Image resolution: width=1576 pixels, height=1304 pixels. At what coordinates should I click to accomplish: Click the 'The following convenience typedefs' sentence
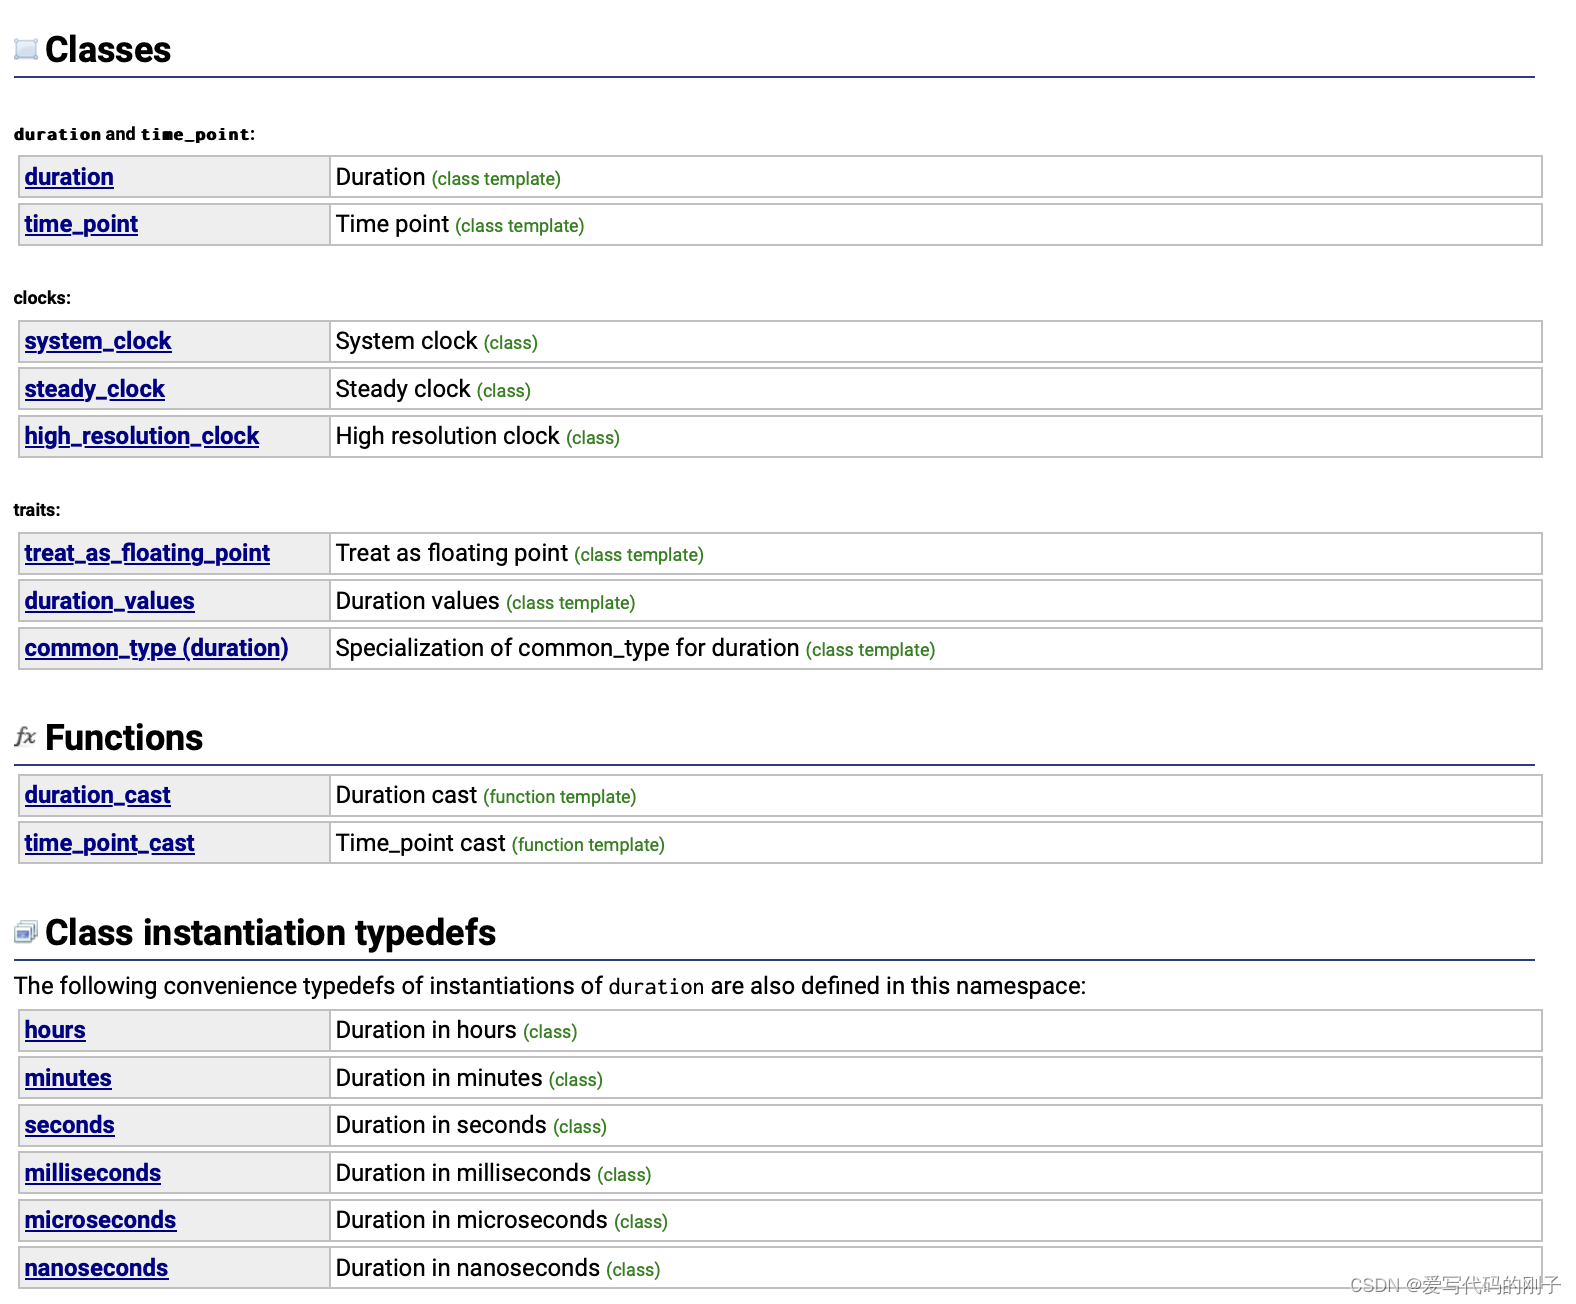550,986
